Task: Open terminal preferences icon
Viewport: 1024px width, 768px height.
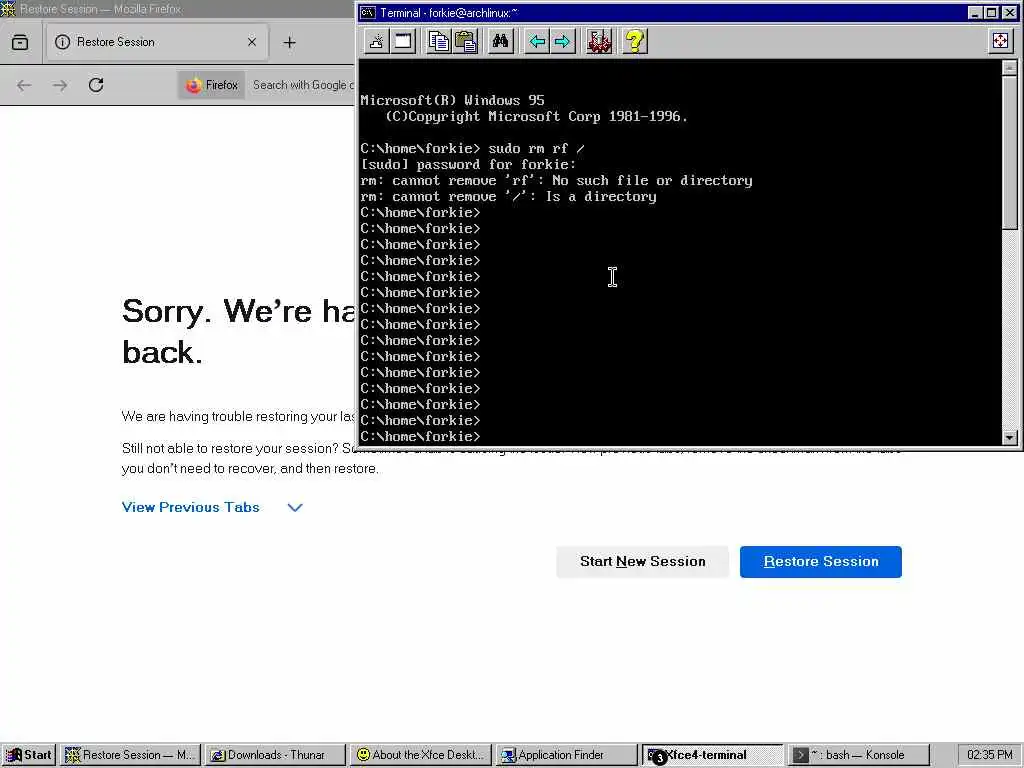Action: [599, 42]
